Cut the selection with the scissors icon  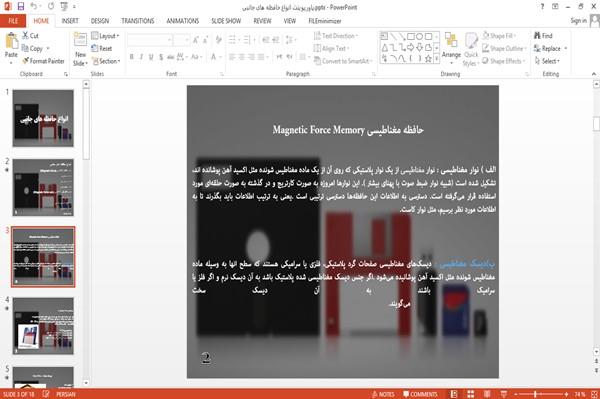(30, 36)
